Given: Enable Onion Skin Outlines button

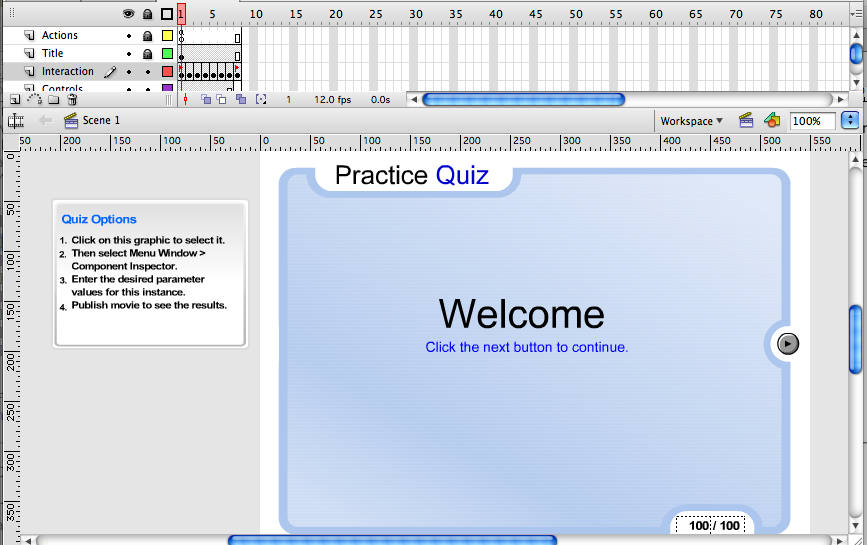Looking at the screenshot, I should click(x=221, y=99).
